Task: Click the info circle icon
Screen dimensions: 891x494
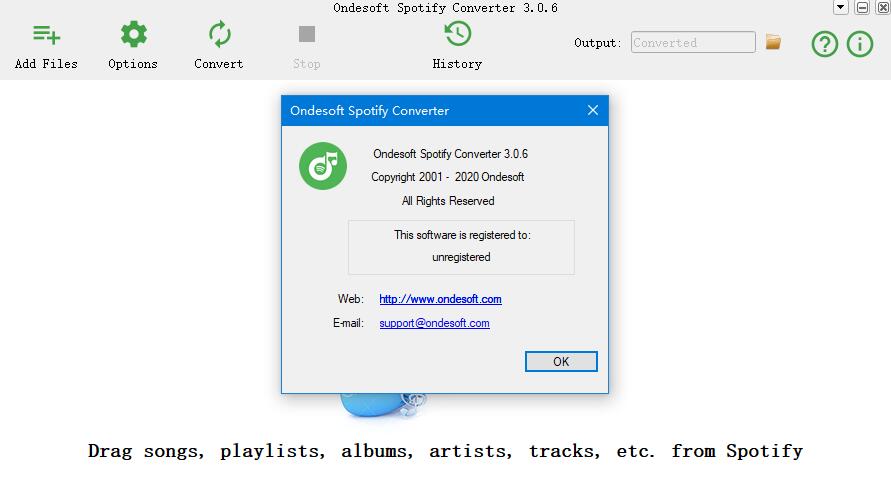Action: (x=860, y=44)
